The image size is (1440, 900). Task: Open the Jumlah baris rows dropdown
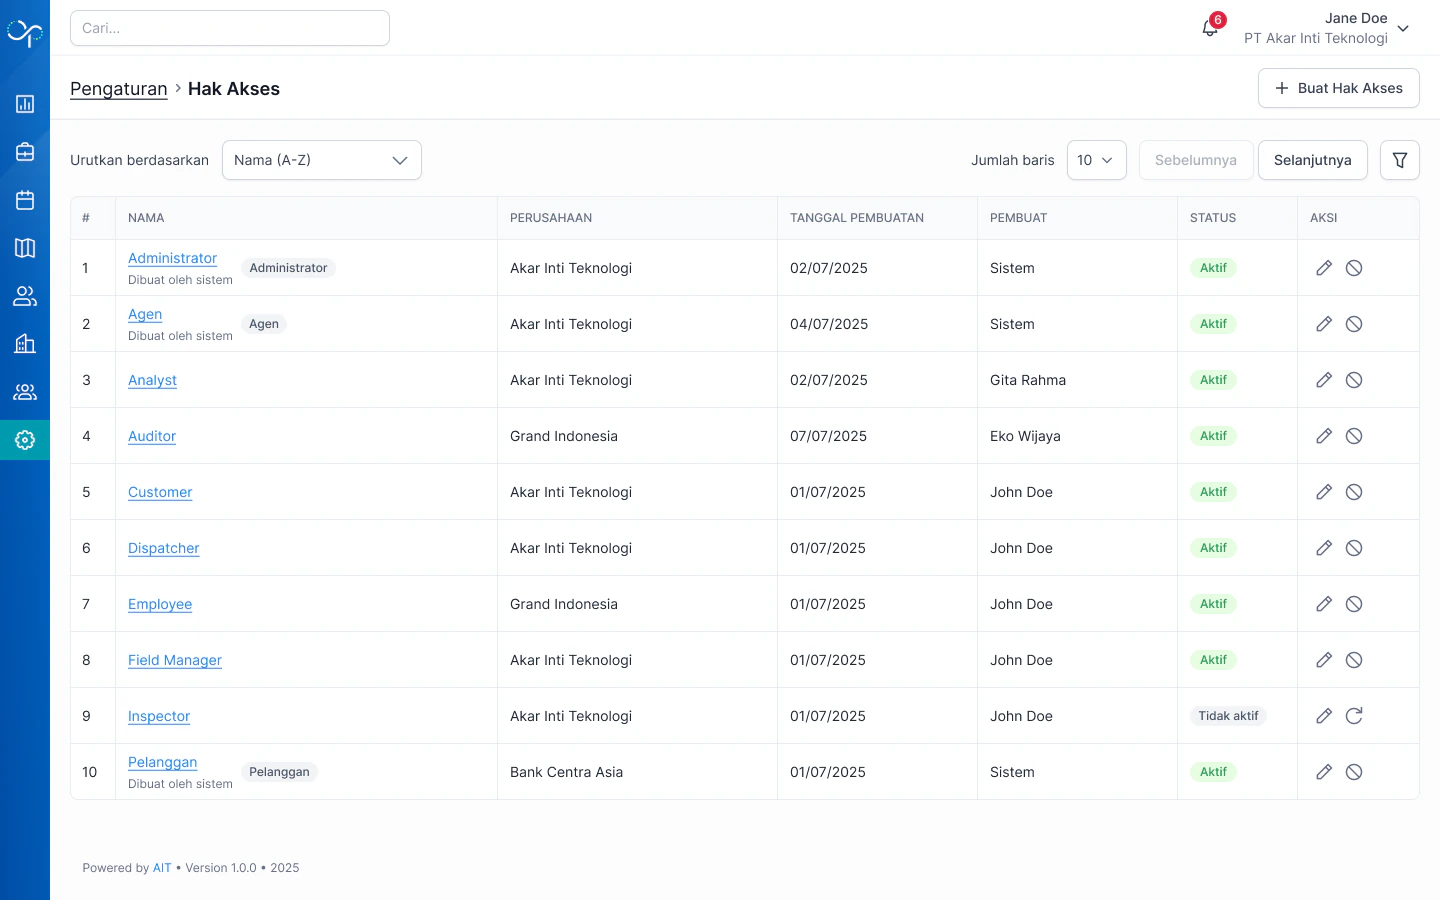pyautogui.click(x=1097, y=160)
